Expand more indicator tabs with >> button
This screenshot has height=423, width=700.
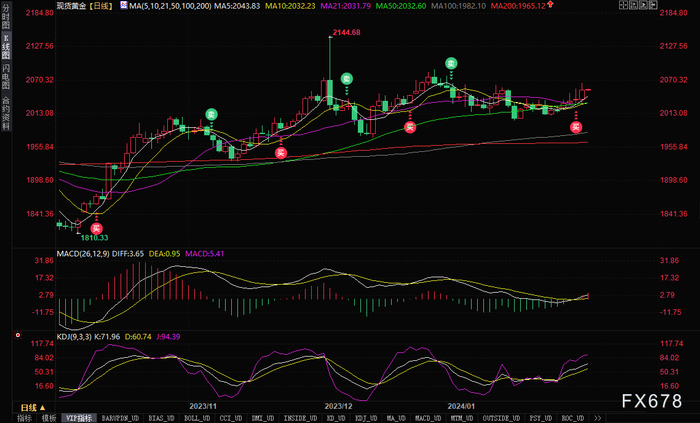pyautogui.click(x=597, y=418)
